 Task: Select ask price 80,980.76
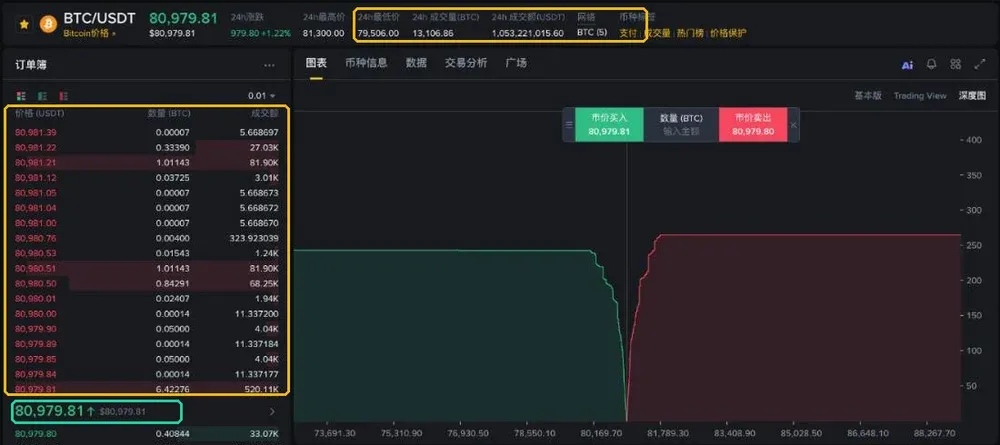tap(34, 238)
